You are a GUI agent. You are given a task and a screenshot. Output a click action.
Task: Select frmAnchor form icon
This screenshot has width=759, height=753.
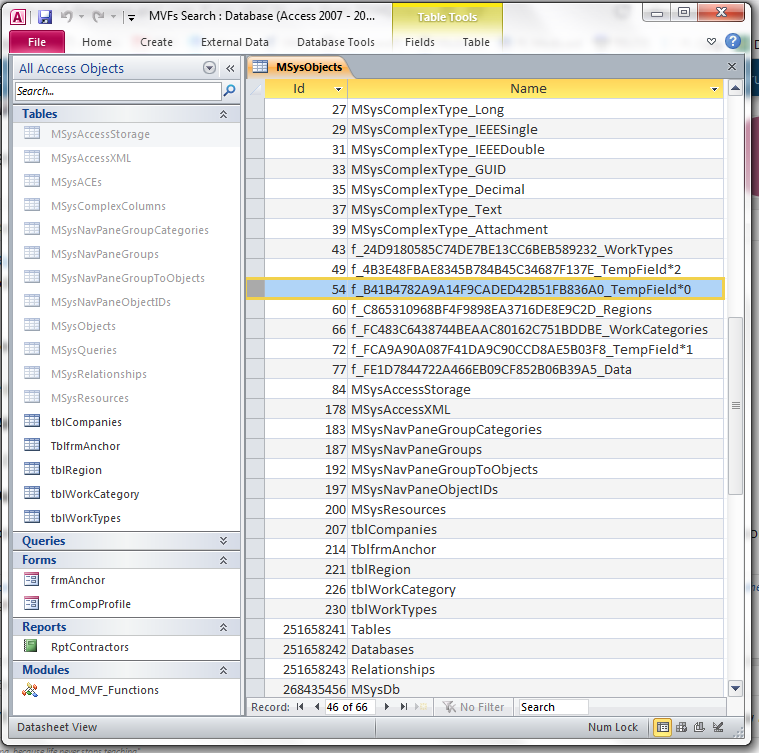click(x=31, y=579)
